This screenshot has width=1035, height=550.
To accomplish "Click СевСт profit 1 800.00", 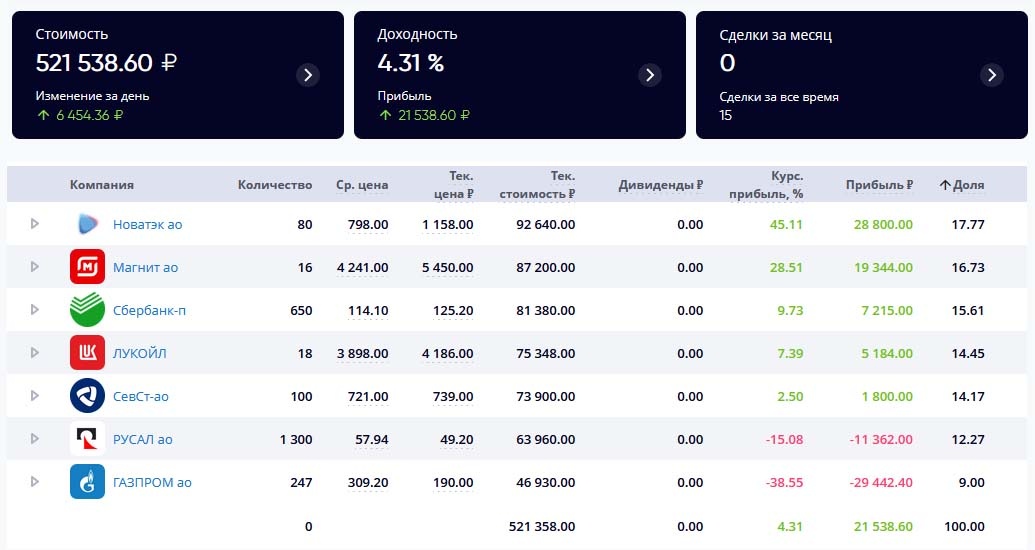I will (x=887, y=396).
